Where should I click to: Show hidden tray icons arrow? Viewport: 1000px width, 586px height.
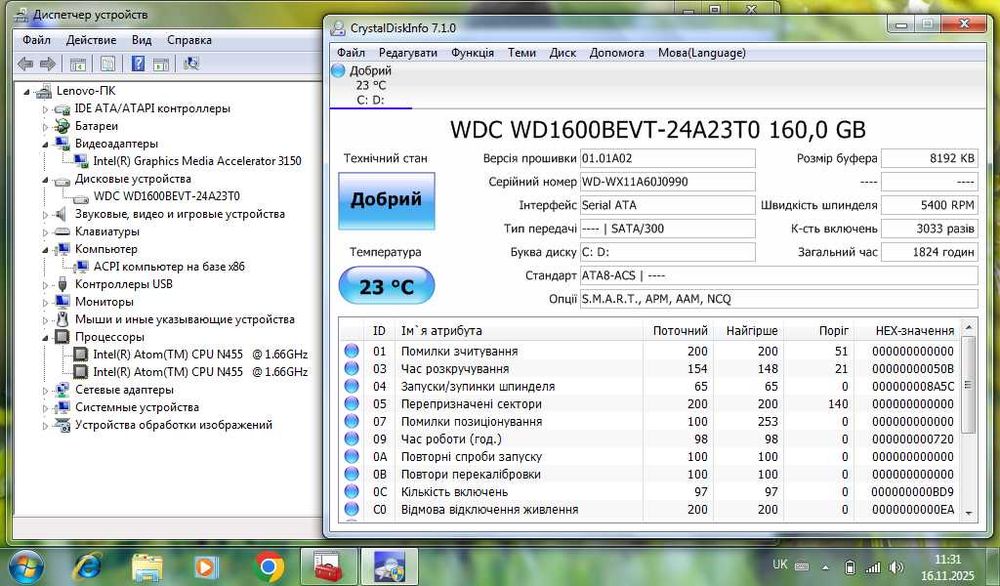point(825,567)
